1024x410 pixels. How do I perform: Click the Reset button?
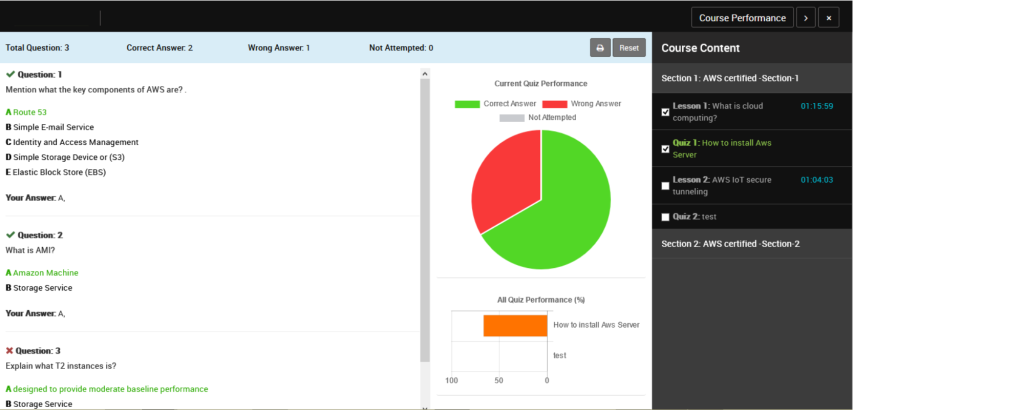629,48
